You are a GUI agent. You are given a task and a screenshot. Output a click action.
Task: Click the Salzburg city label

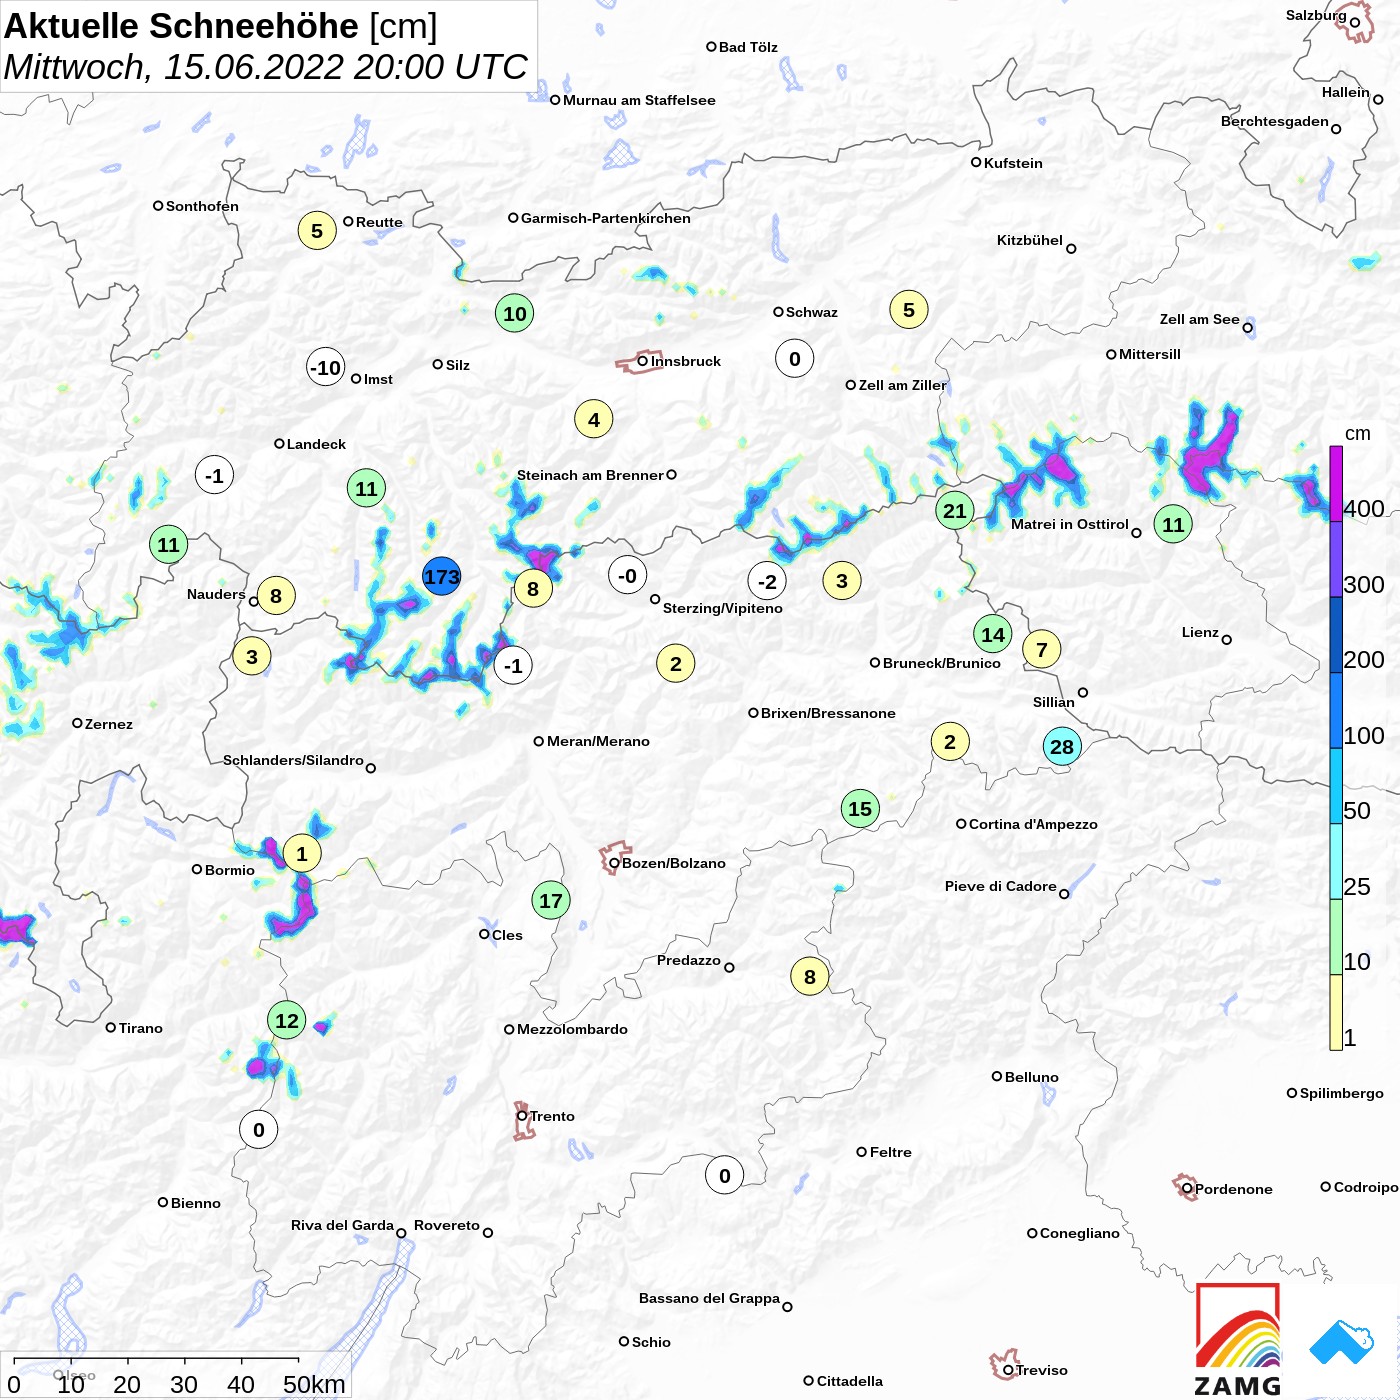click(1316, 15)
